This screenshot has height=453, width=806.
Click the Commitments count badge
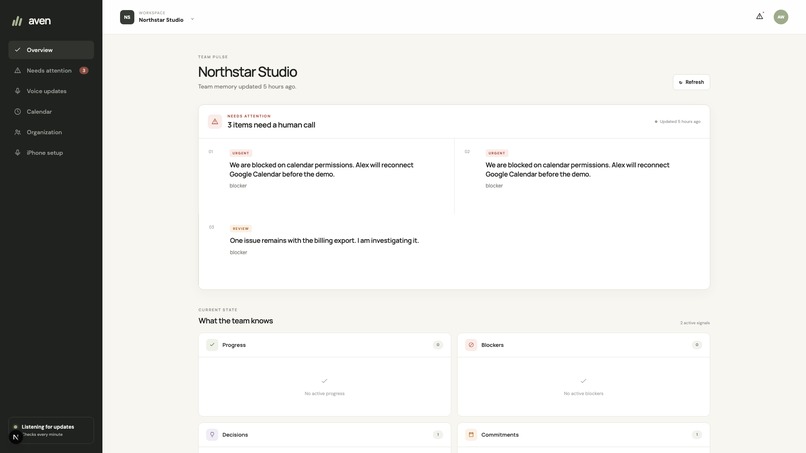pos(697,434)
